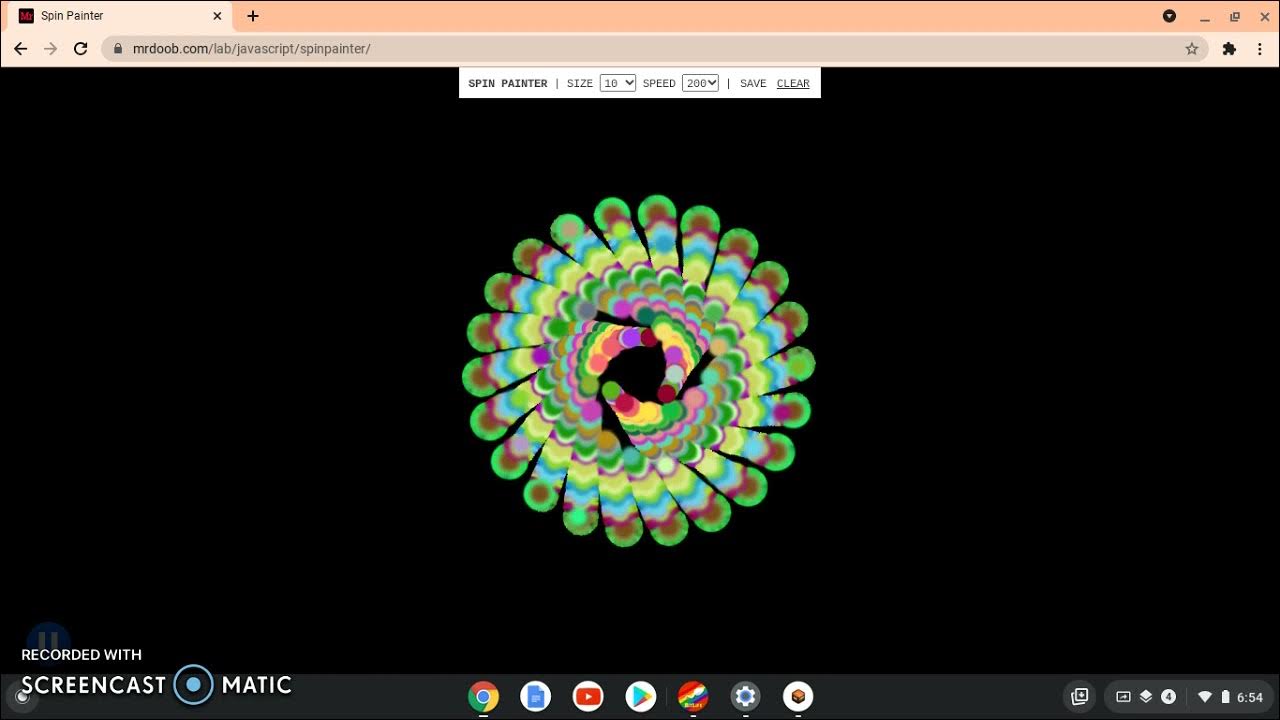Go back with the browser back arrow
The width and height of the screenshot is (1280, 720).
20,48
